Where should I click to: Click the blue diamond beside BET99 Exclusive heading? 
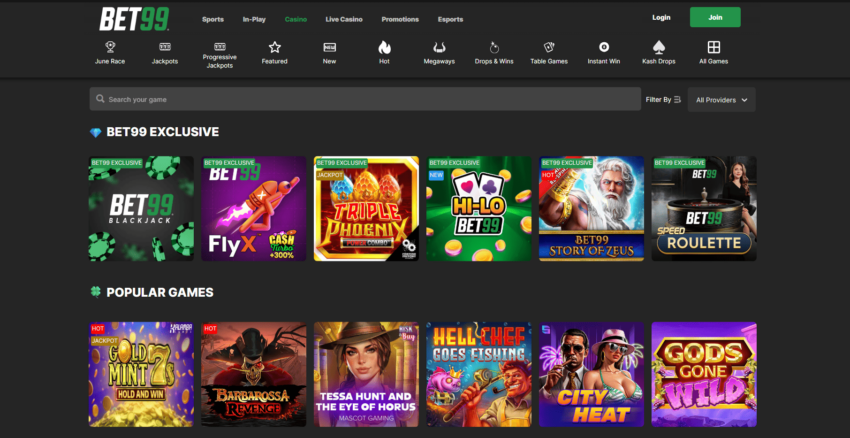pyautogui.click(x=95, y=132)
